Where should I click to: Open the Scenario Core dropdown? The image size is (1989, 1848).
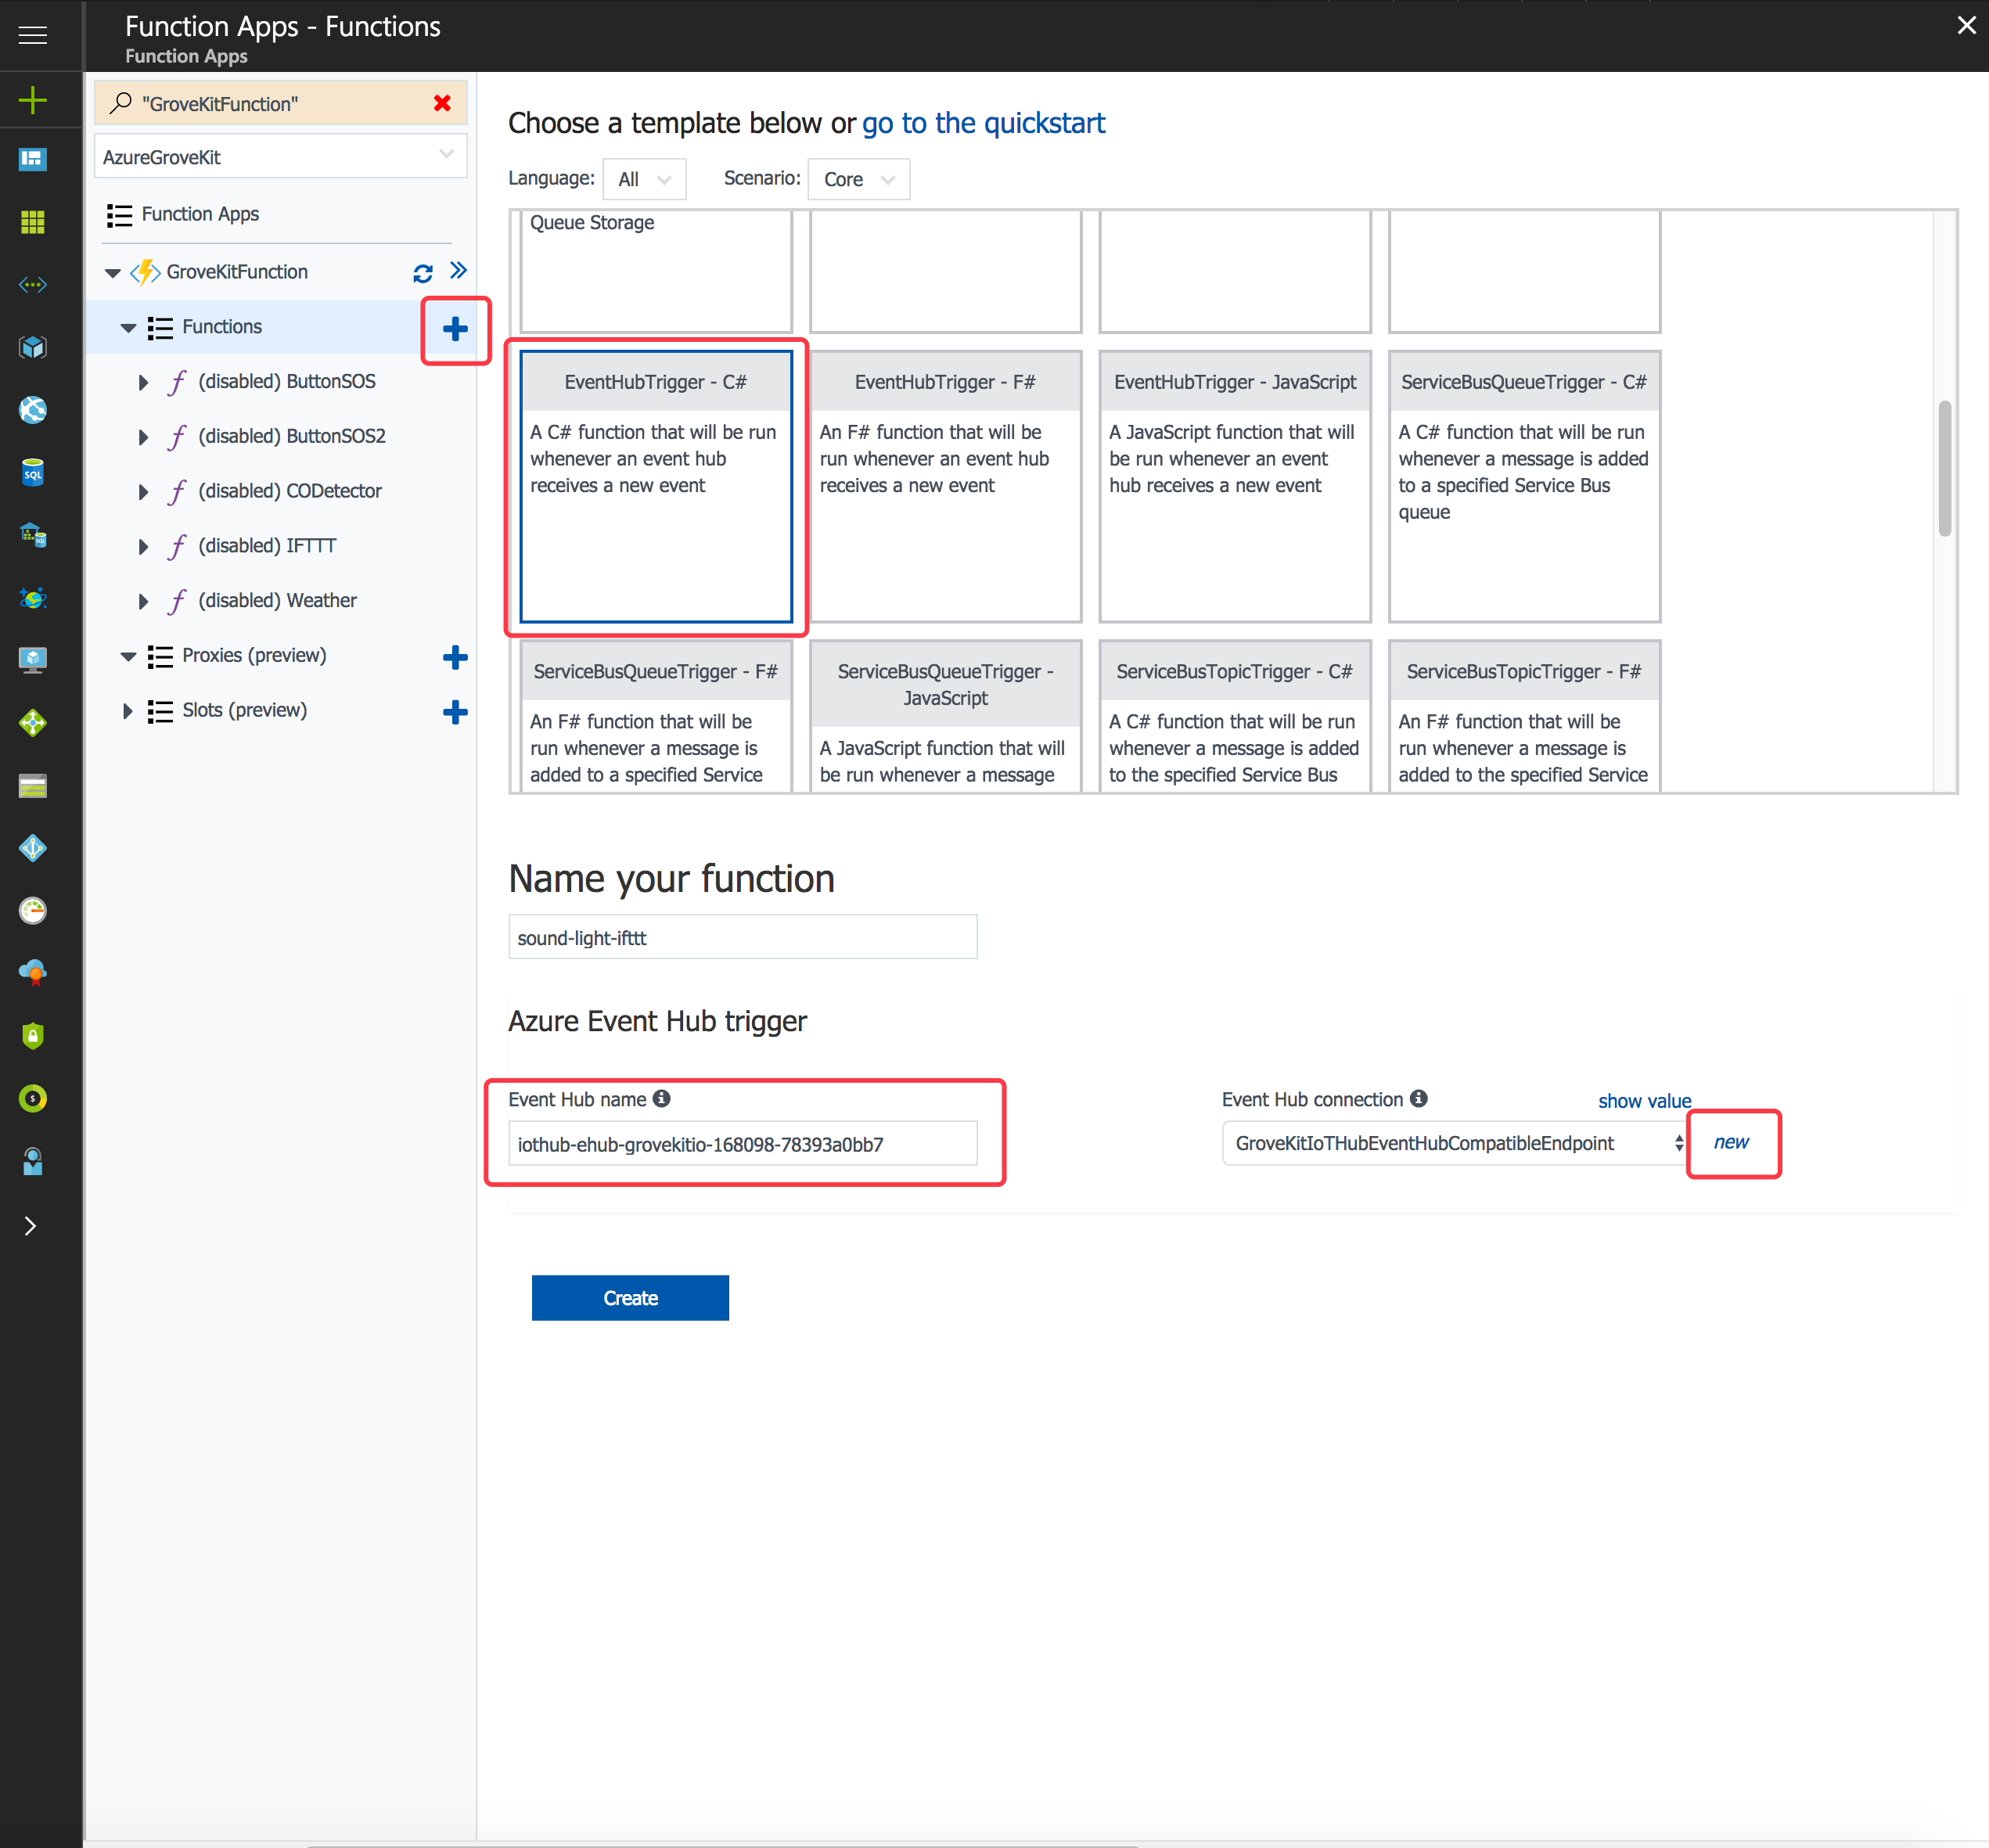(x=858, y=179)
